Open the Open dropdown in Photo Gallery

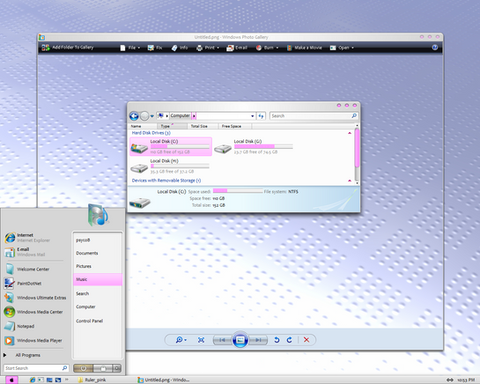(342, 48)
